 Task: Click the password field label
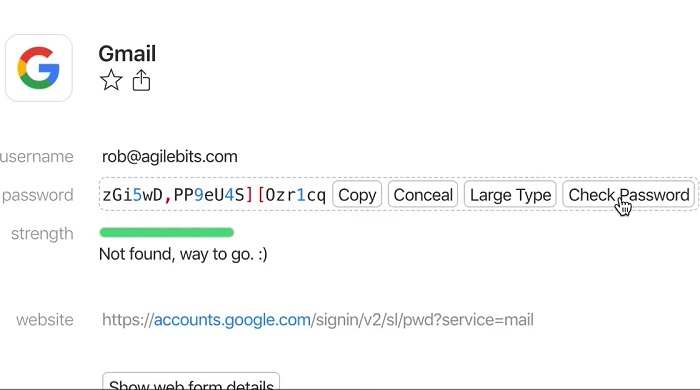click(x=38, y=195)
